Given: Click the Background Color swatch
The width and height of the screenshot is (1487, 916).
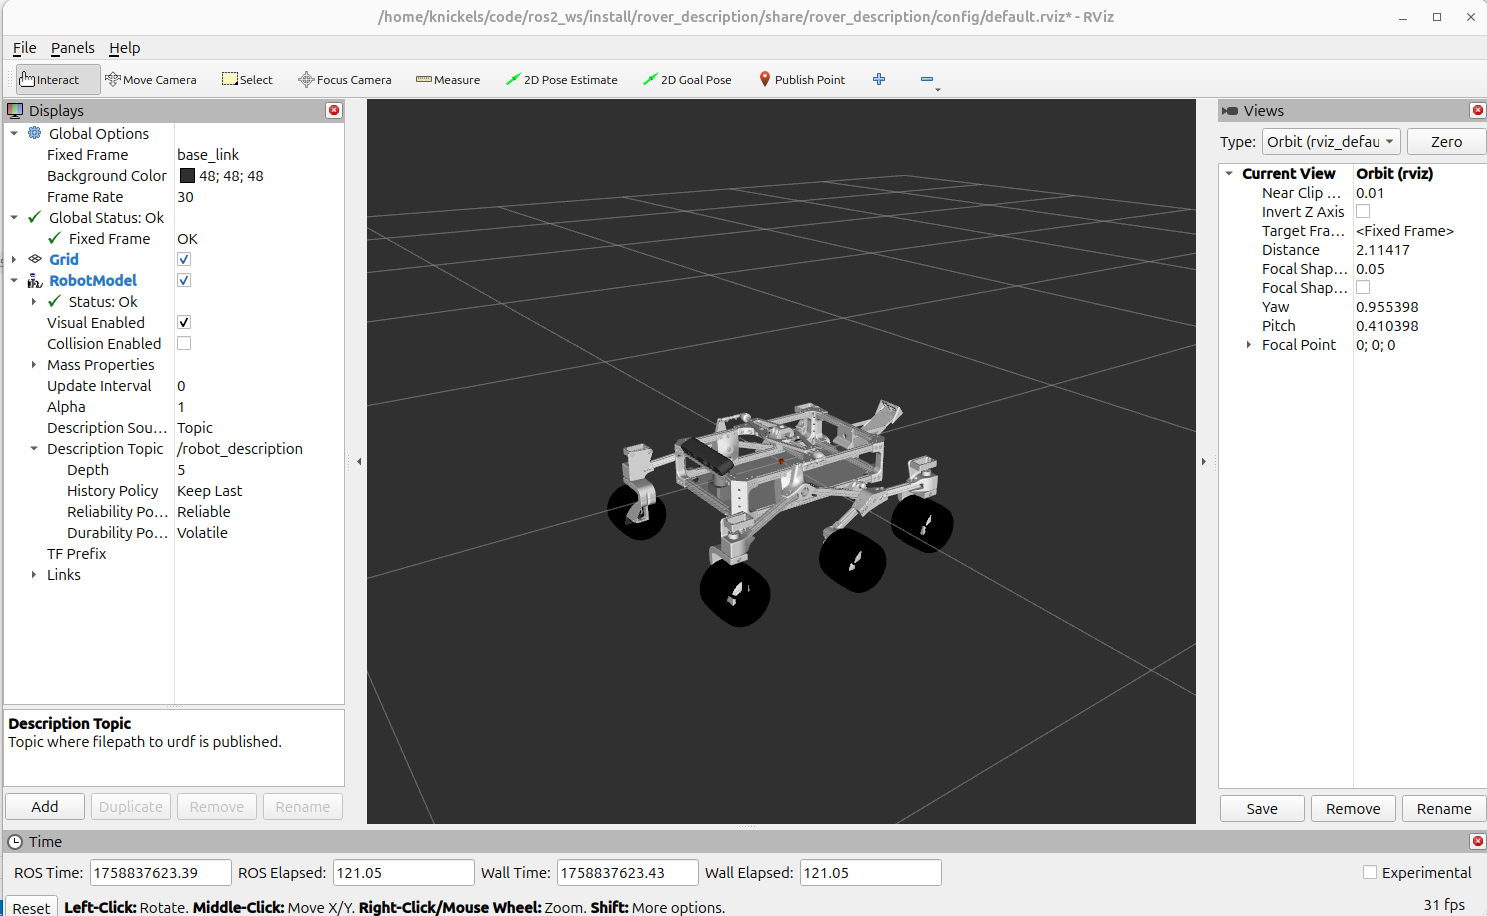Looking at the screenshot, I should coord(187,176).
